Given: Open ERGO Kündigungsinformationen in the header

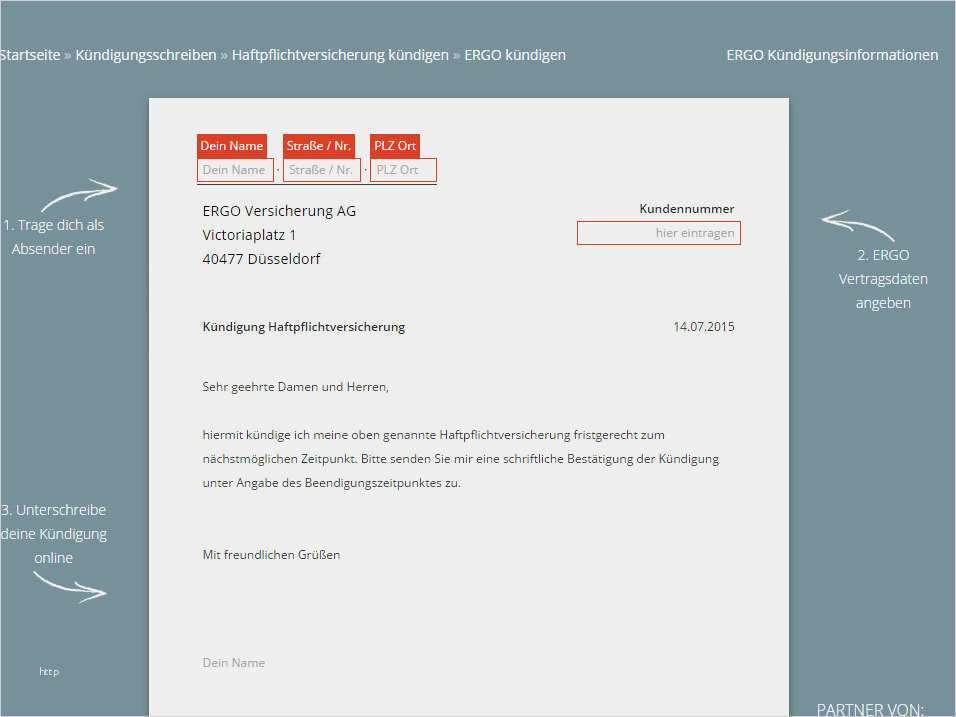Looking at the screenshot, I should click(832, 55).
